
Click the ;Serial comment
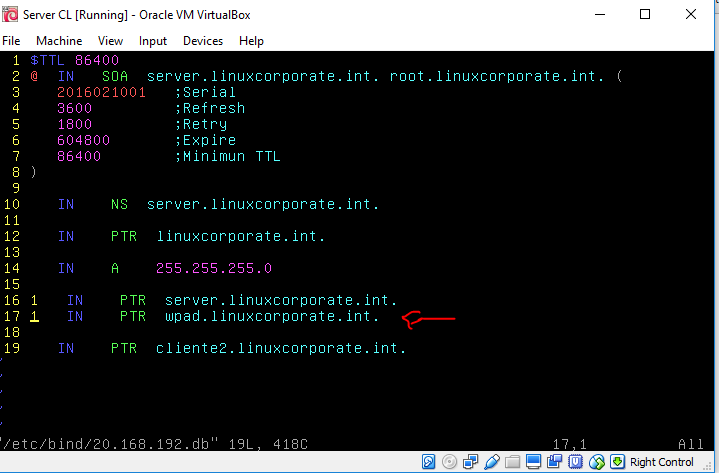[205, 93]
